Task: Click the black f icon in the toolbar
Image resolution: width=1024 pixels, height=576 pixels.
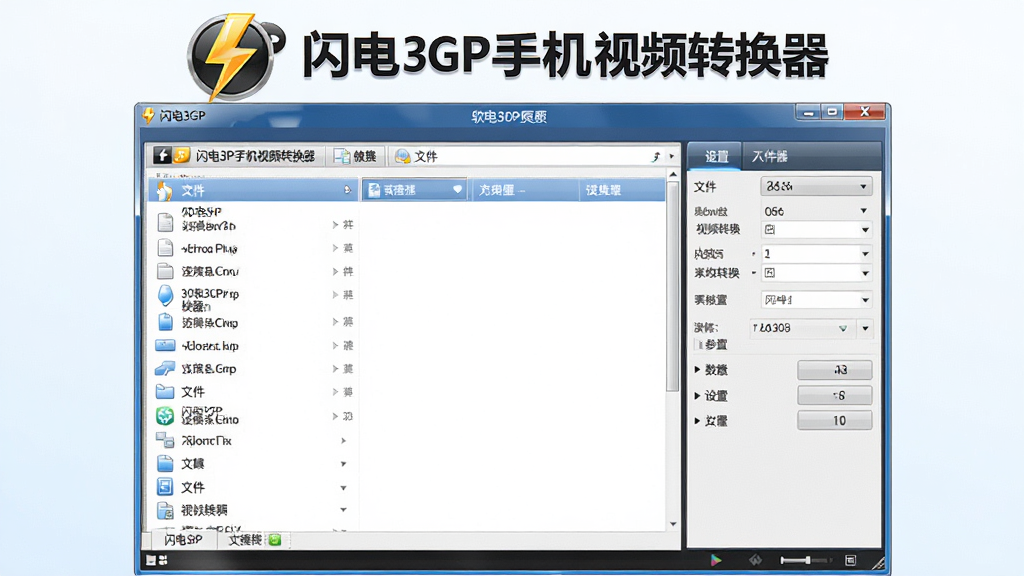Action: [x=162, y=155]
